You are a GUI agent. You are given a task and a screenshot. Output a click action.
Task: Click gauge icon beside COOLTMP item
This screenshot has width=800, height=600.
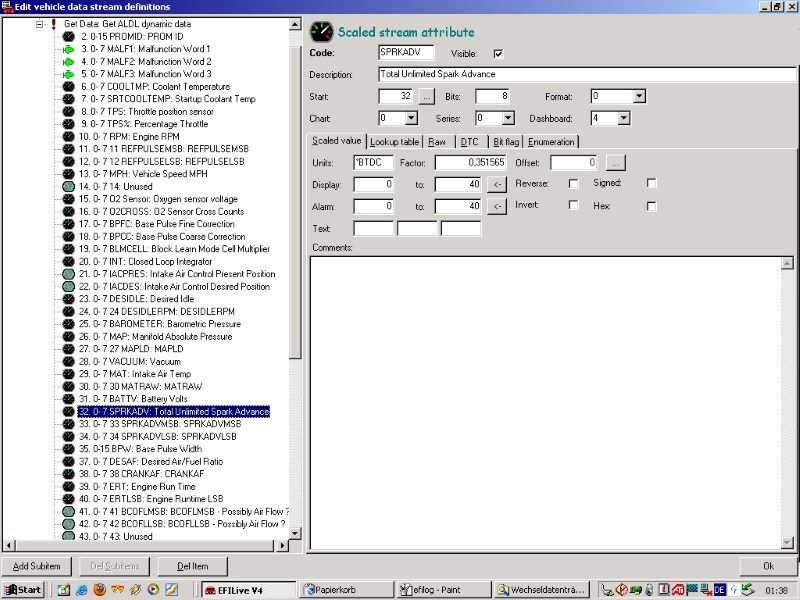tap(68, 87)
